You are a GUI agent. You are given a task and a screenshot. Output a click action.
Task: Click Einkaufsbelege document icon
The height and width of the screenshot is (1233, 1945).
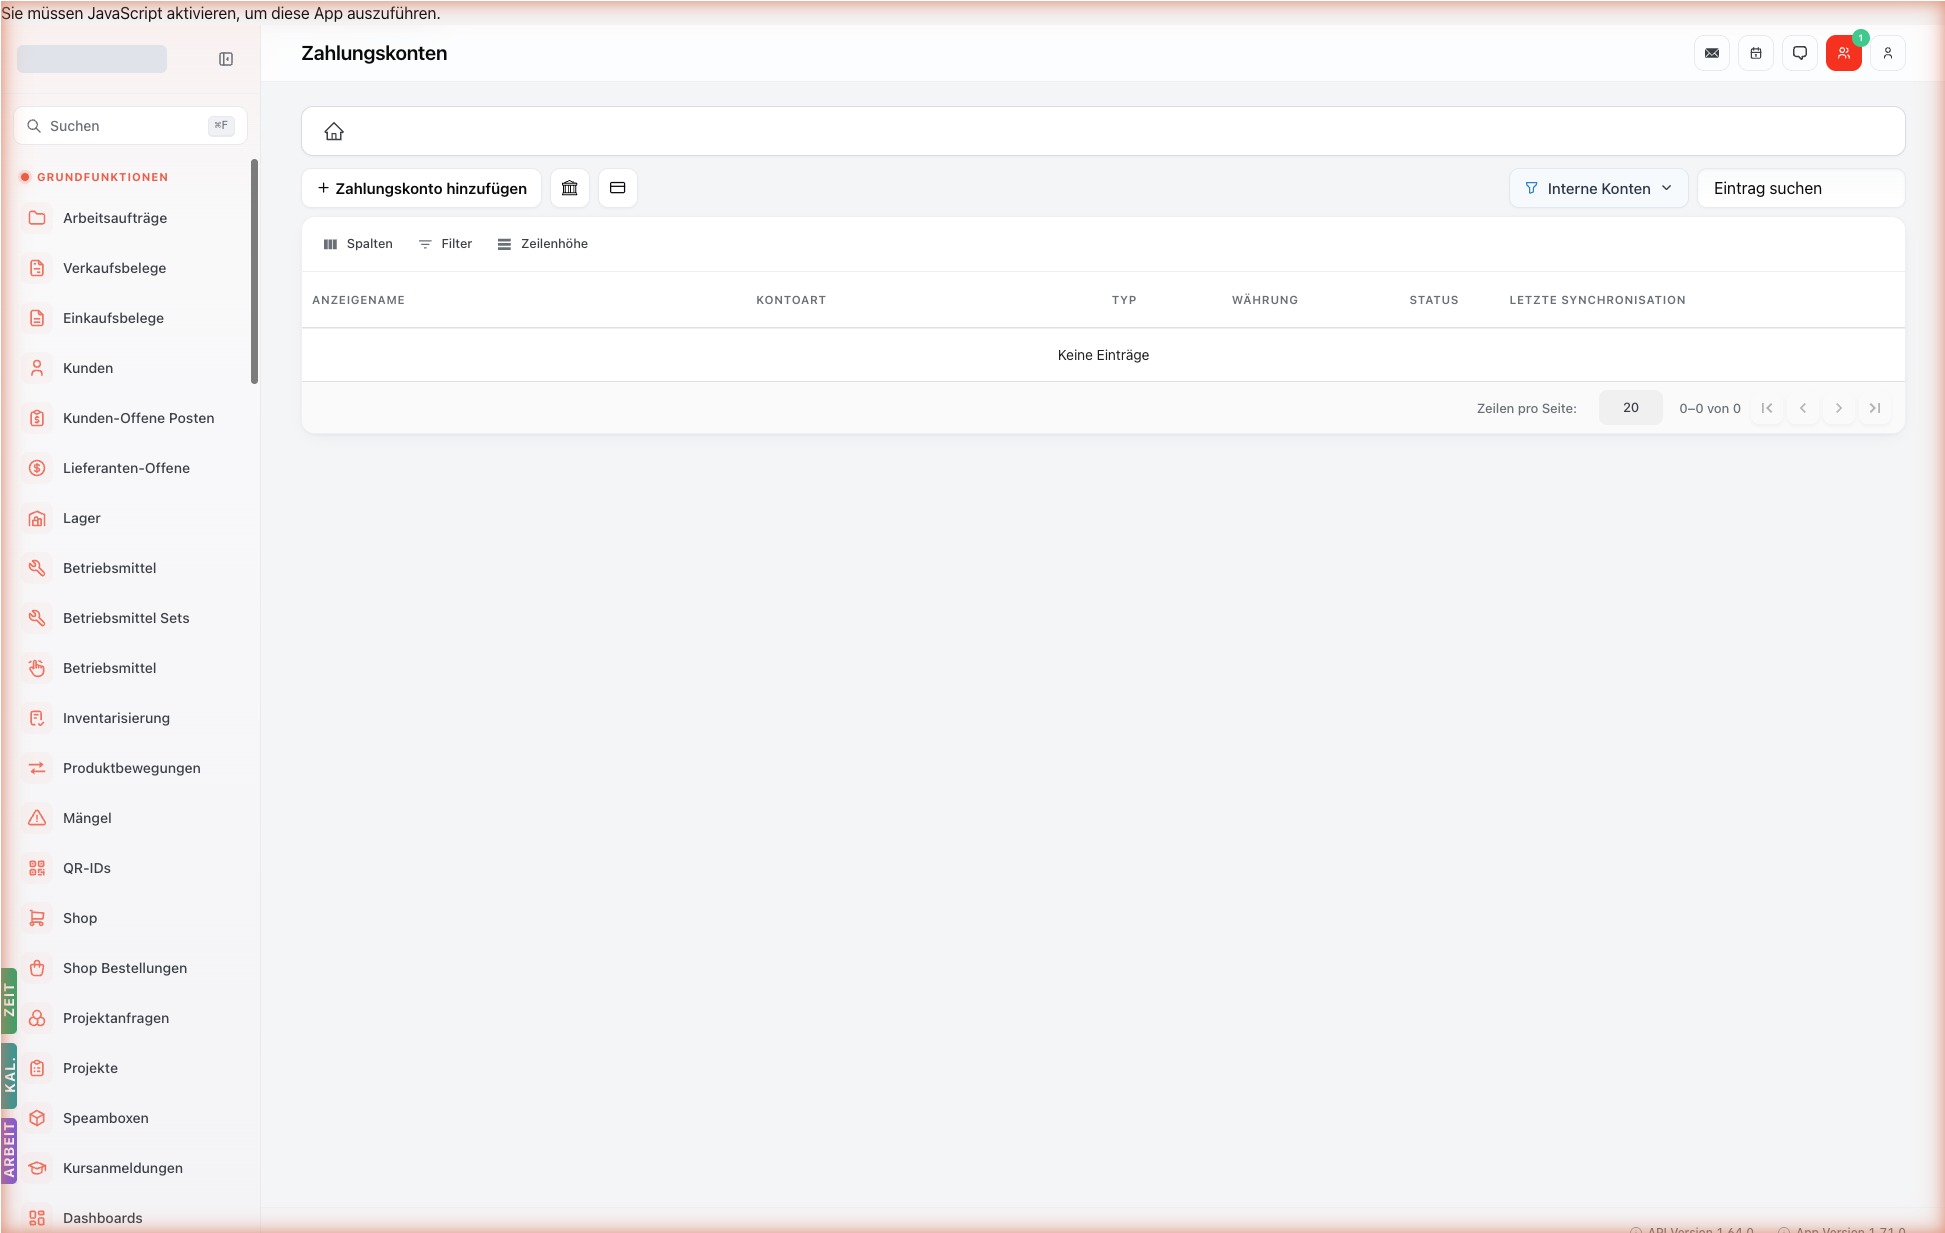click(37, 318)
